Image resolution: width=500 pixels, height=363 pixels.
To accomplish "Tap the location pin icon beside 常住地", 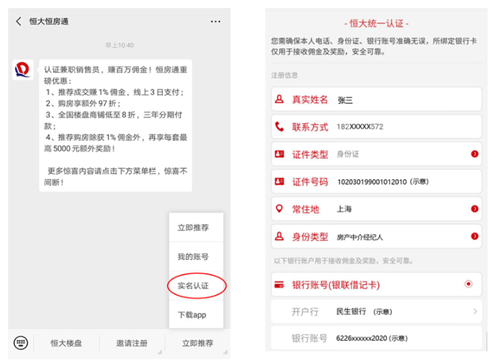I will (279, 209).
